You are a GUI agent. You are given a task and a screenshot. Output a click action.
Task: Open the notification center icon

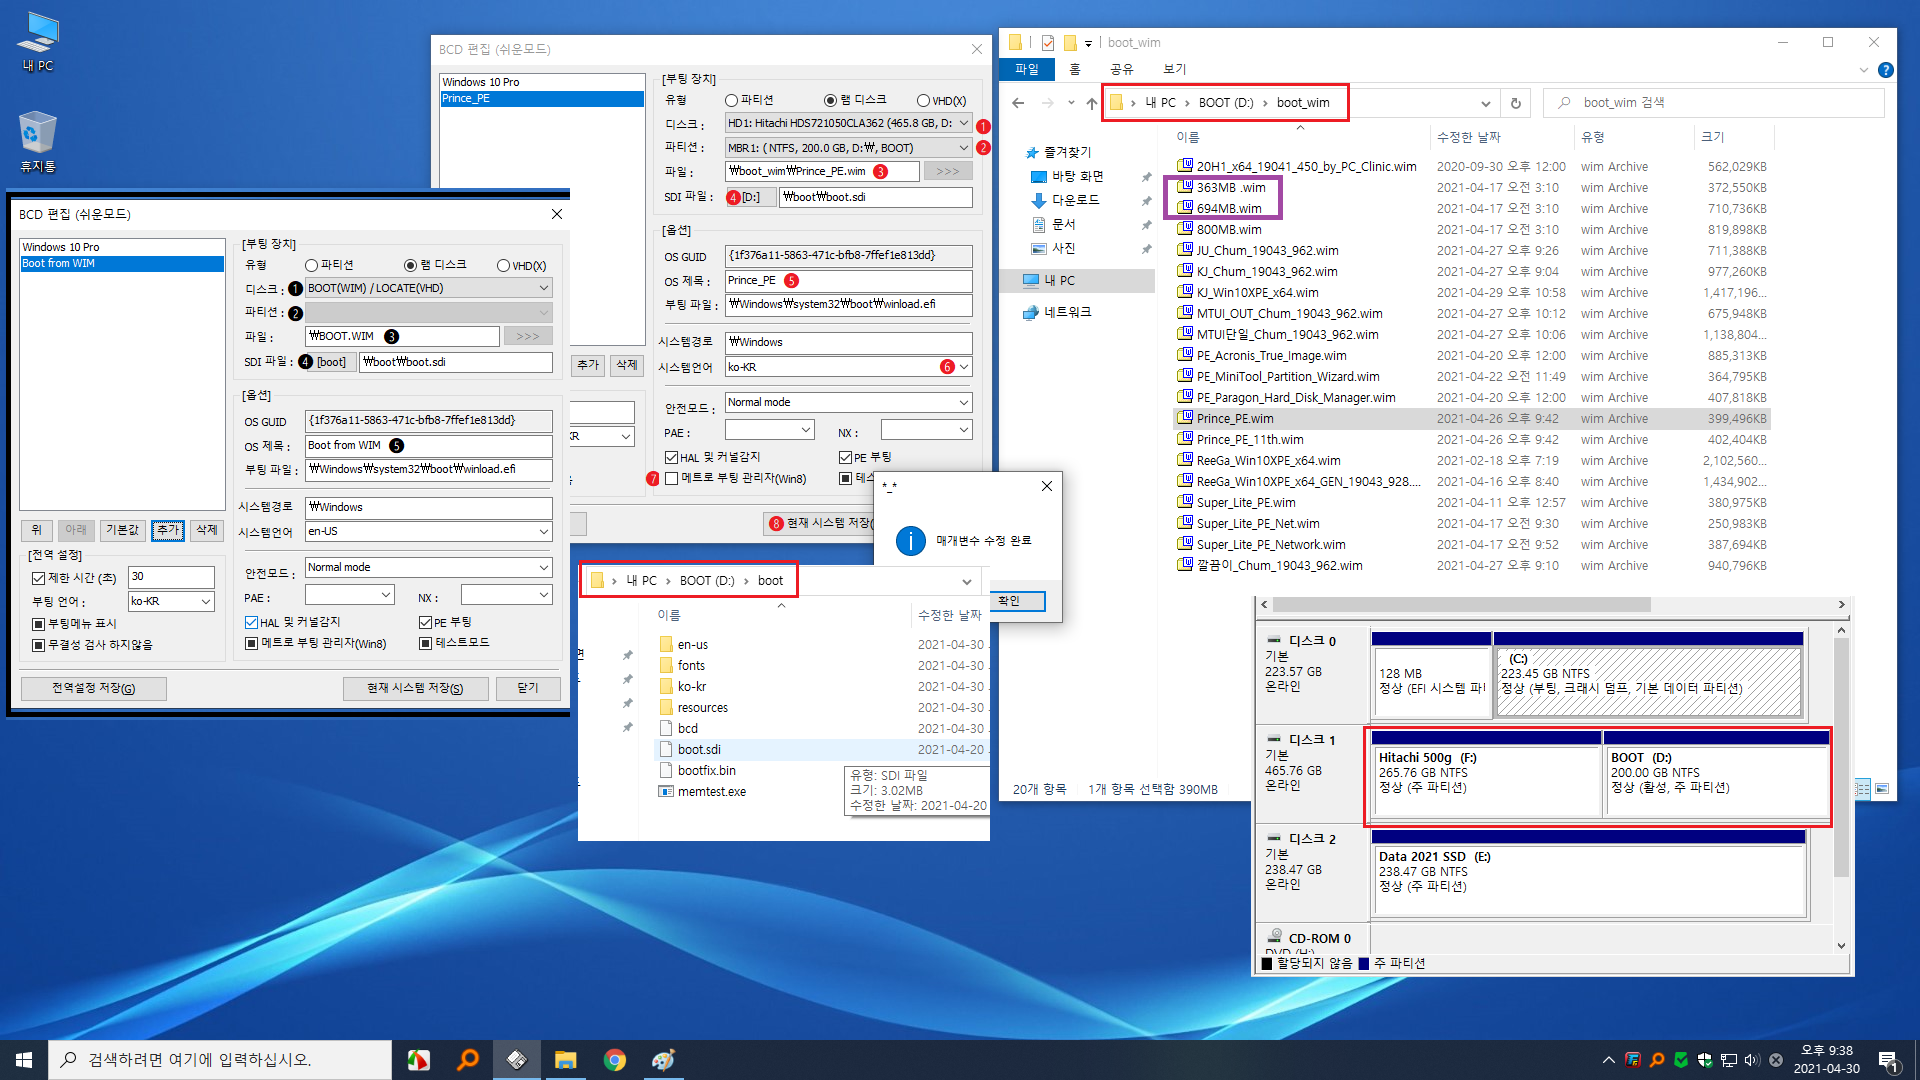(x=1888, y=1060)
